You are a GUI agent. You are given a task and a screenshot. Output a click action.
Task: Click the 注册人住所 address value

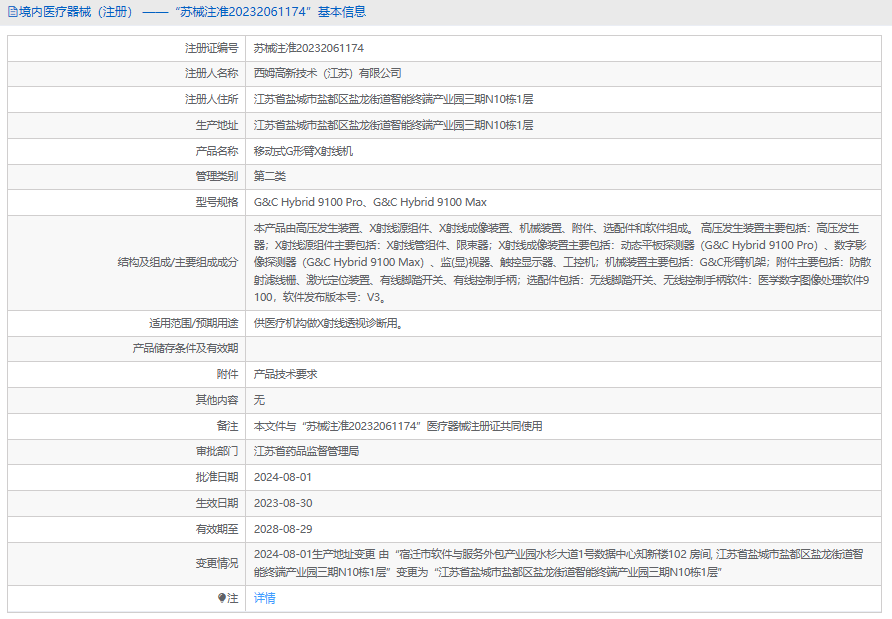393,100
